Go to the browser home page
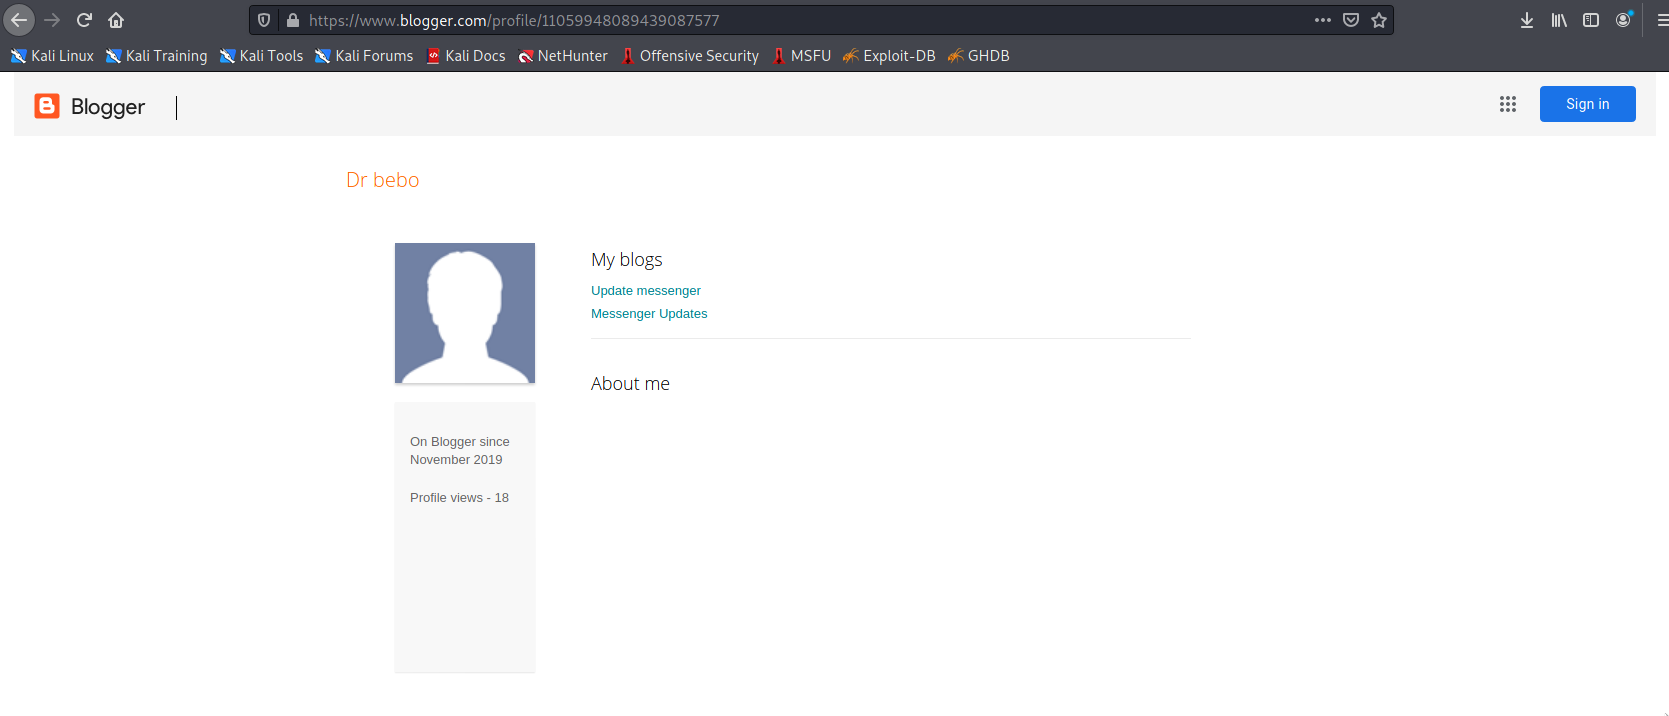The image size is (1669, 716). coord(116,20)
